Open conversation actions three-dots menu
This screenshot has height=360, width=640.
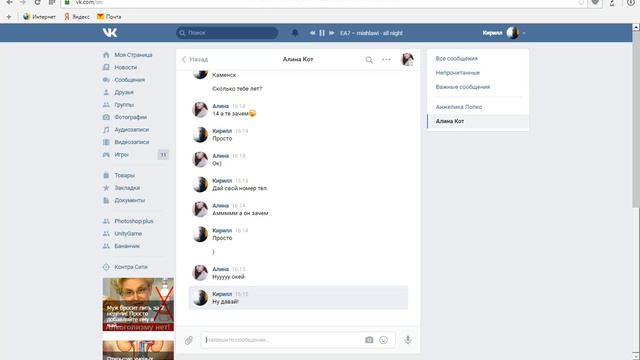(x=386, y=60)
